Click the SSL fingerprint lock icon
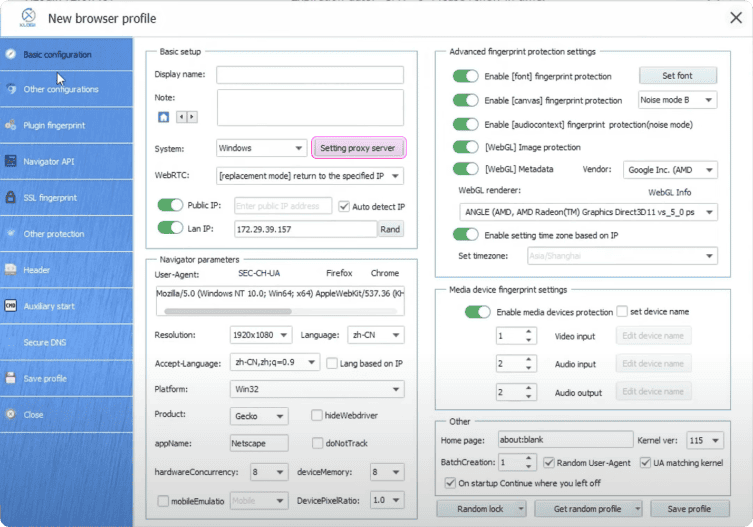The height and width of the screenshot is (527, 753). pos(11,197)
